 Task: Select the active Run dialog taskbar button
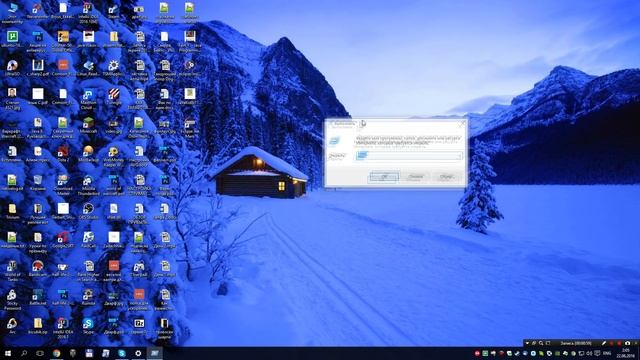tap(155, 353)
